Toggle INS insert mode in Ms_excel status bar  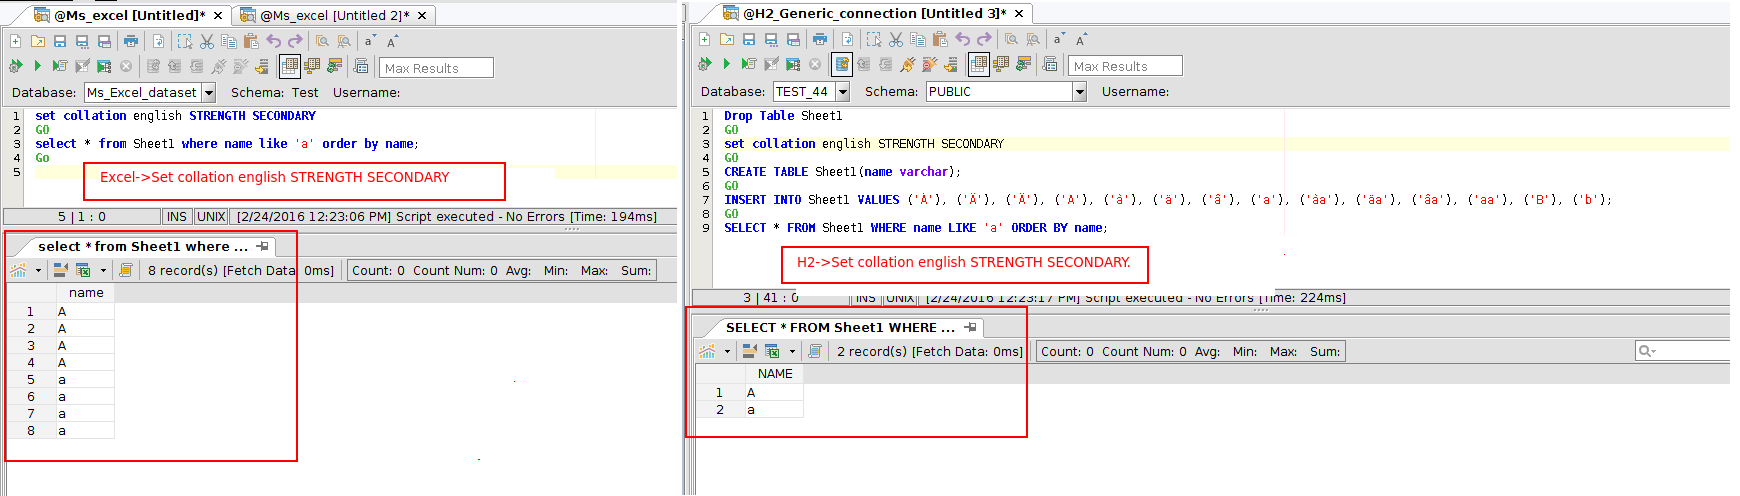click(x=177, y=216)
